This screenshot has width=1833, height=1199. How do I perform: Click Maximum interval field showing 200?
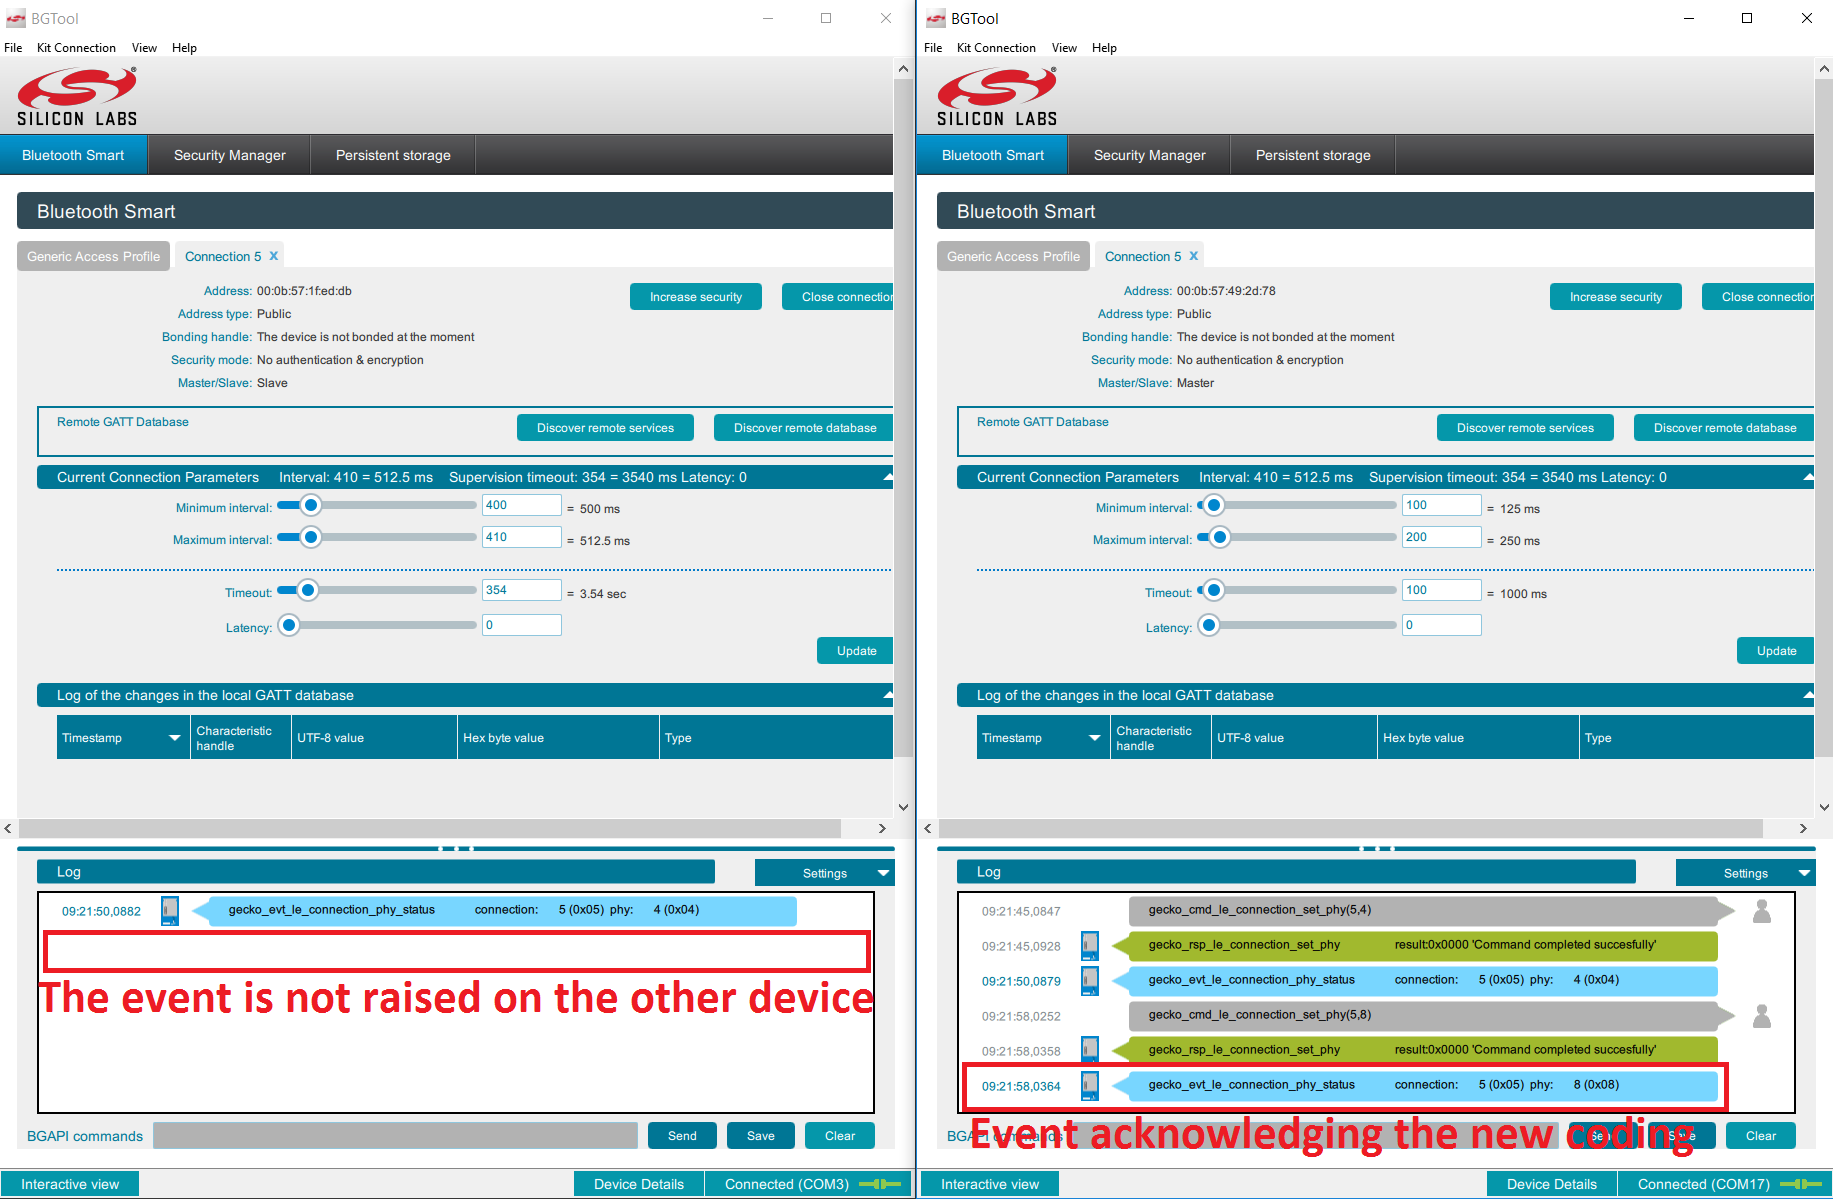click(x=1441, y=537)
